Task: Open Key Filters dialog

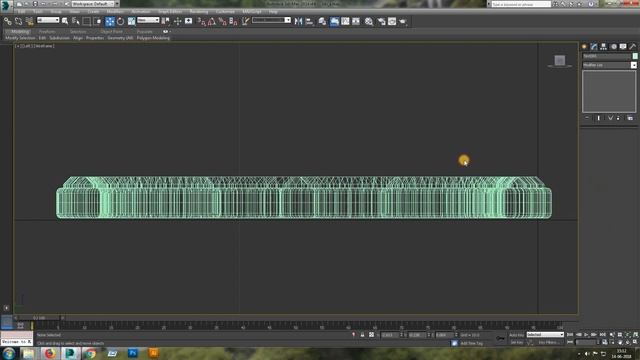Action: [549, 342]
